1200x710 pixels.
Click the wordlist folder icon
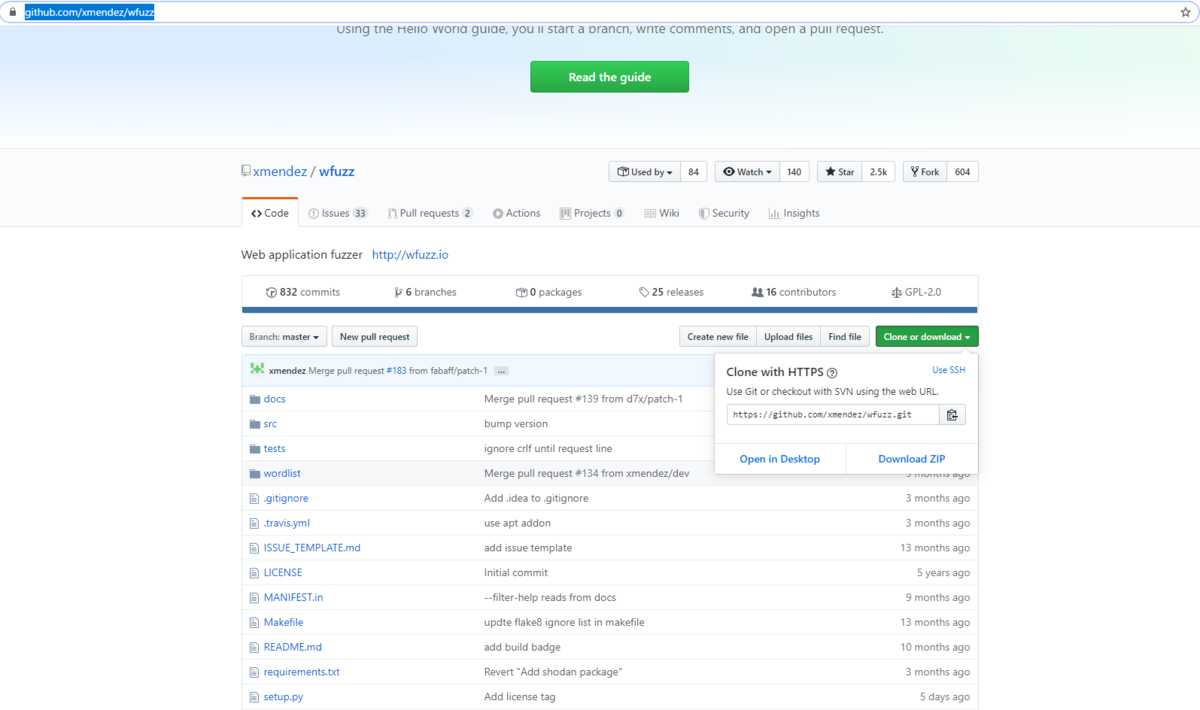[254, 473]
